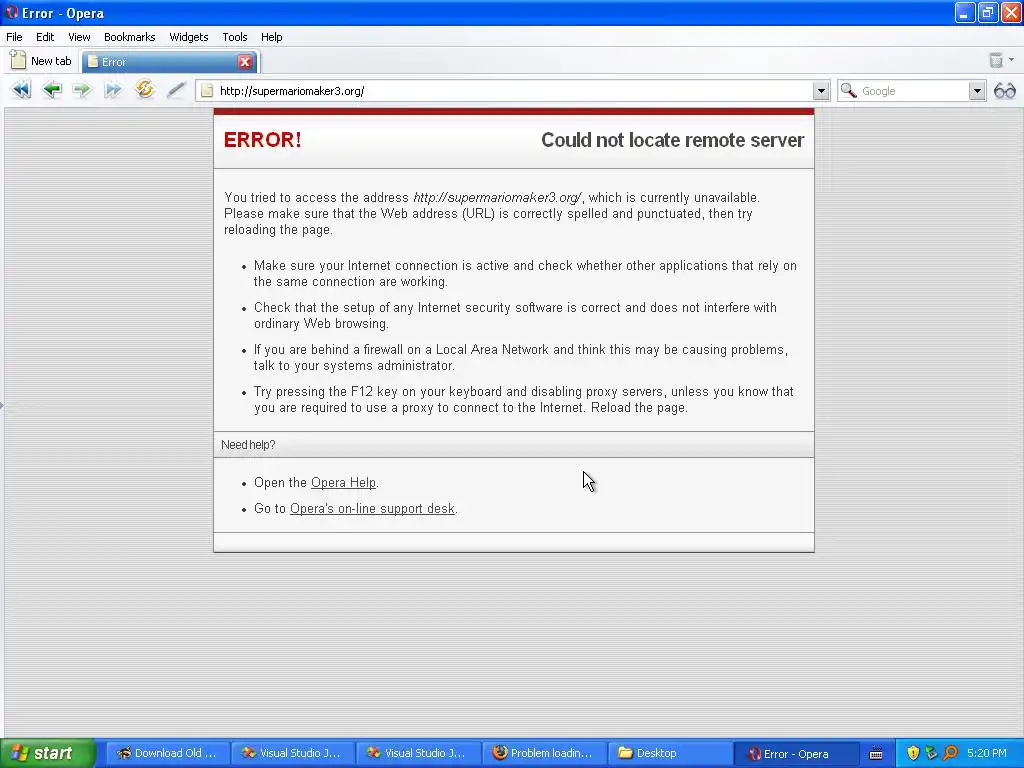1024x768 pixels.
Task: Click the Fast Forward button
Action: 113,89
